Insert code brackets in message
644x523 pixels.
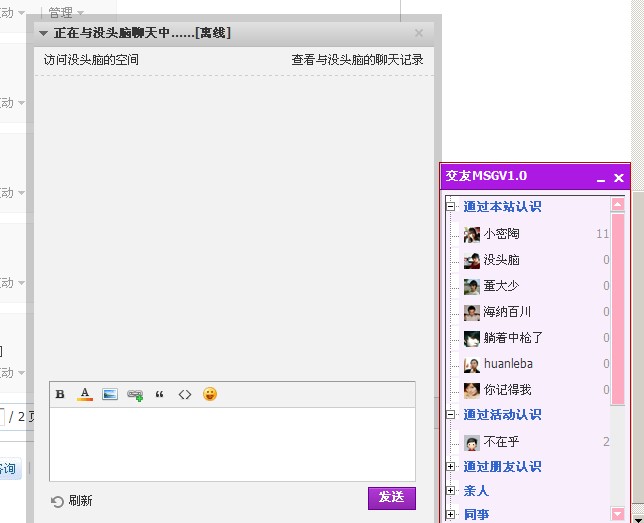[185, 395]
